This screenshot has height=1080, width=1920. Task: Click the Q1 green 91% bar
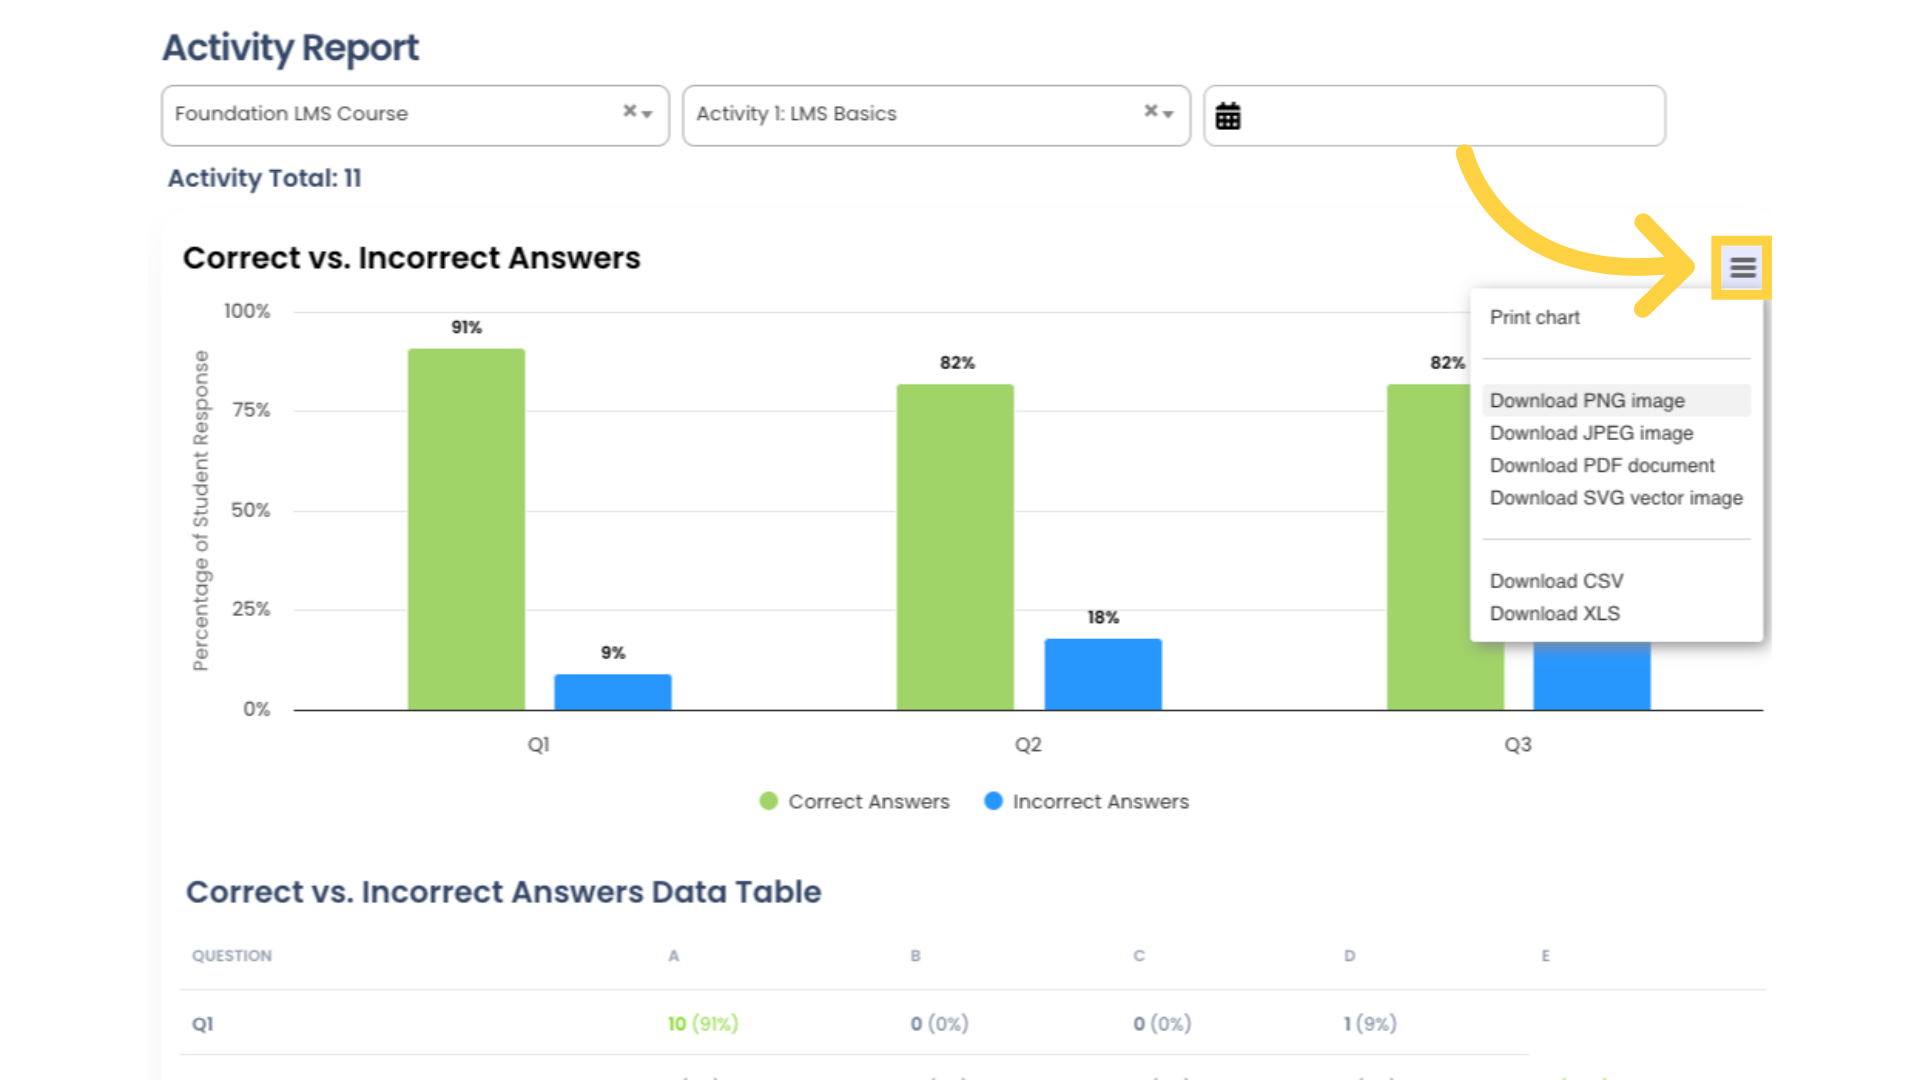(466, 529)
